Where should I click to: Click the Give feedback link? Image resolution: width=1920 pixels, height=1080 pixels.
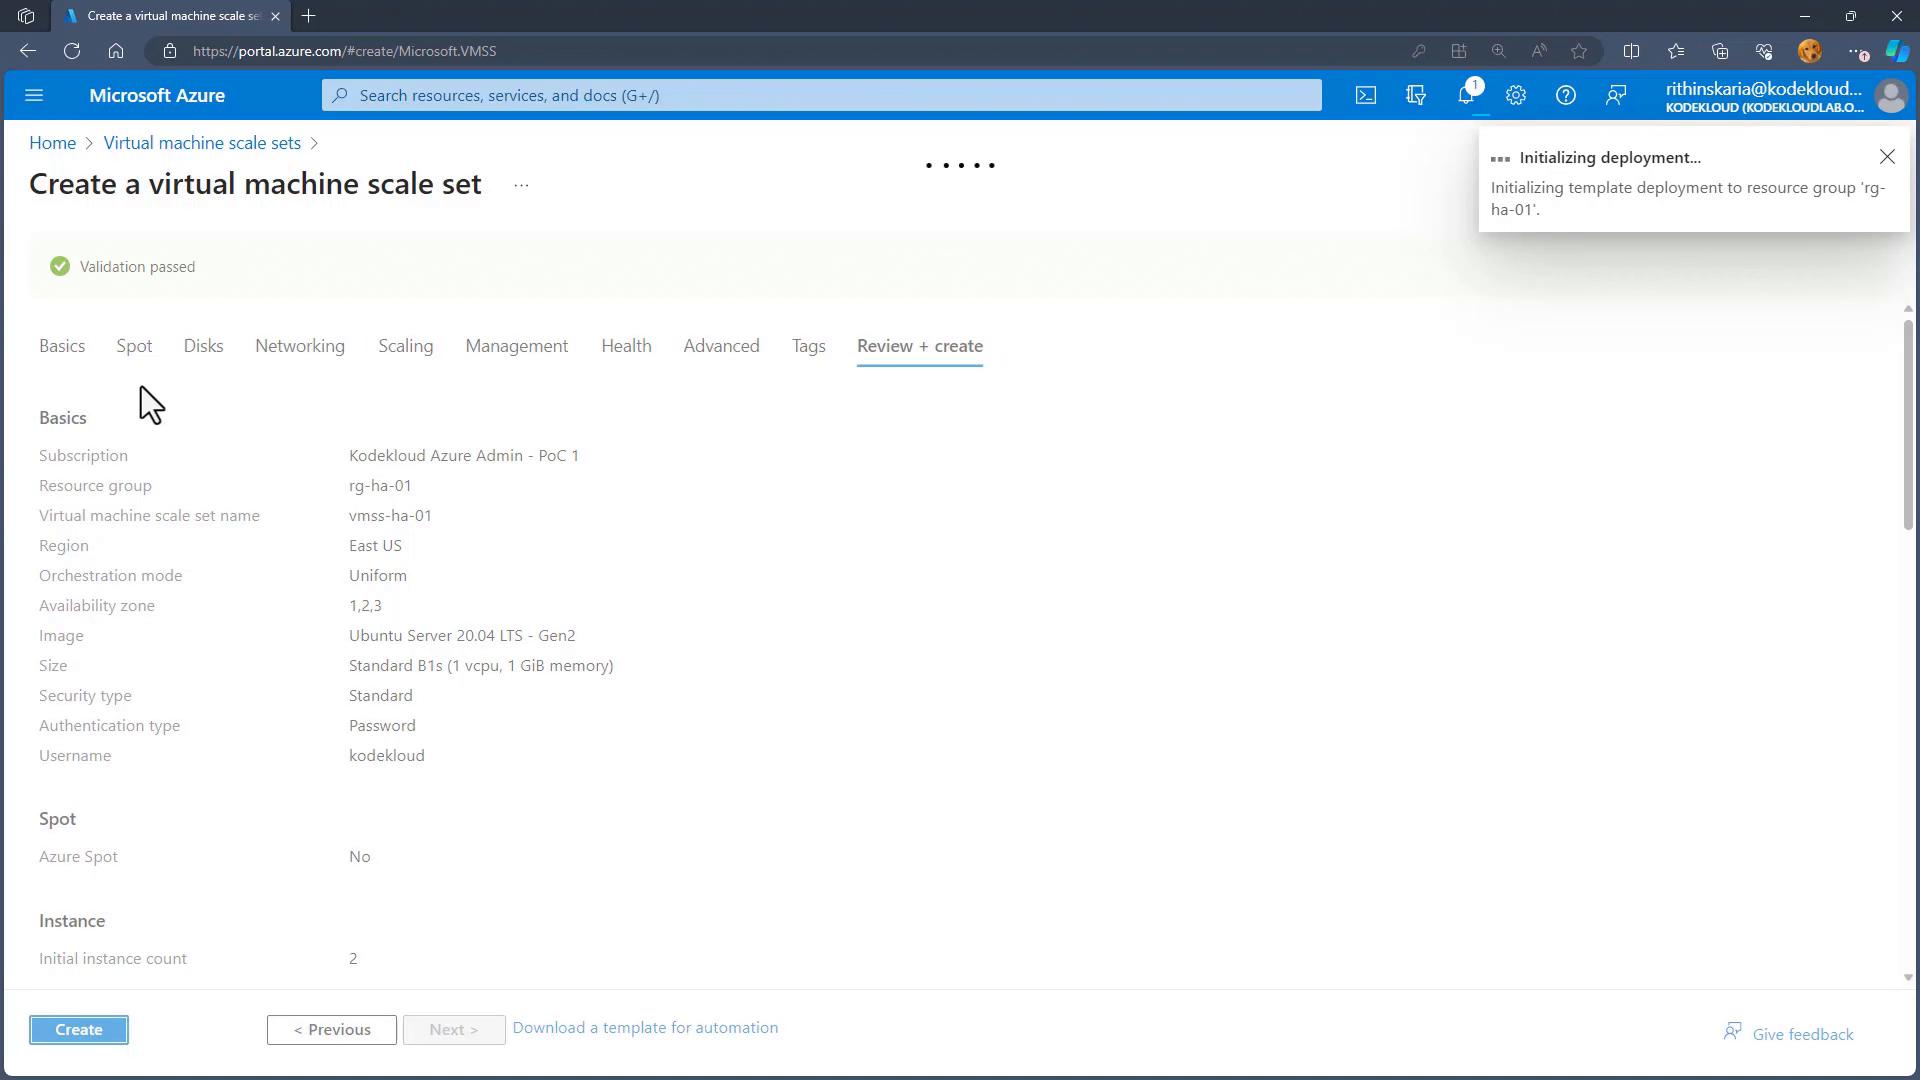pos(1788,1033)
